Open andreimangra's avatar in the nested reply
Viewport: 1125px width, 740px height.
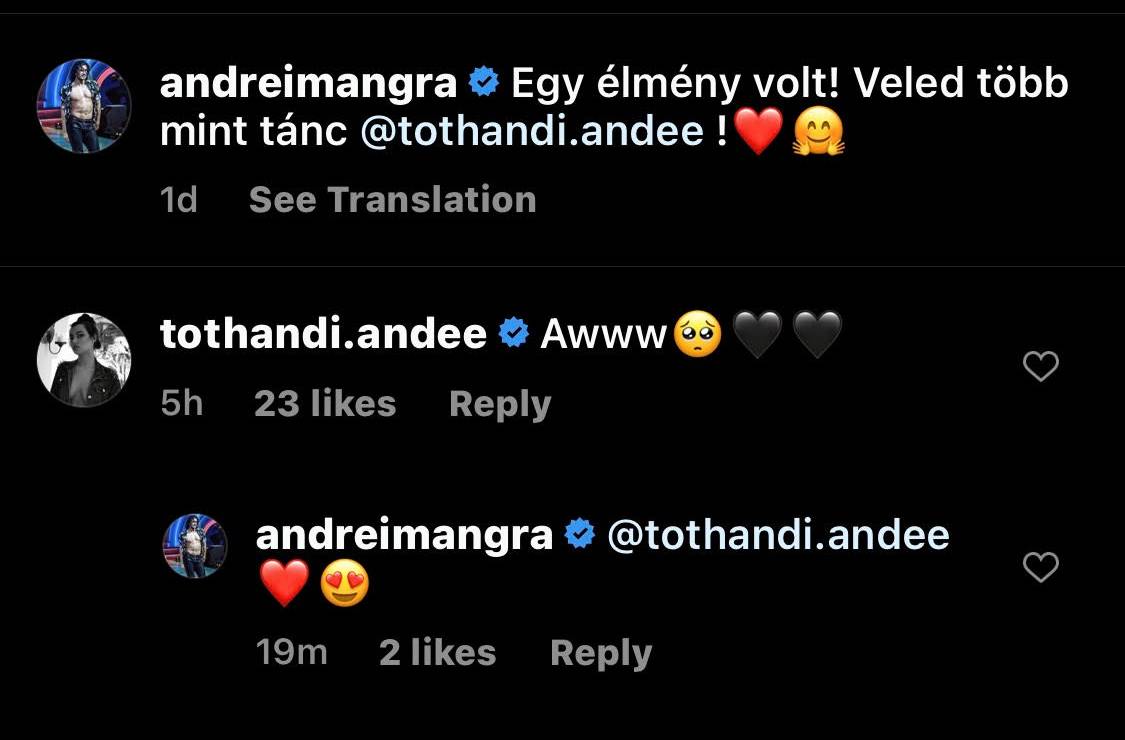click(x=195, y=545)
